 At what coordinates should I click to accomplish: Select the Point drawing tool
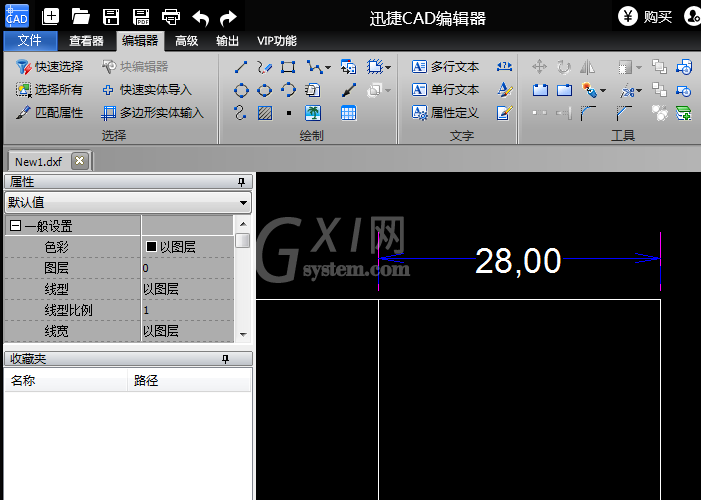[289, 113]
